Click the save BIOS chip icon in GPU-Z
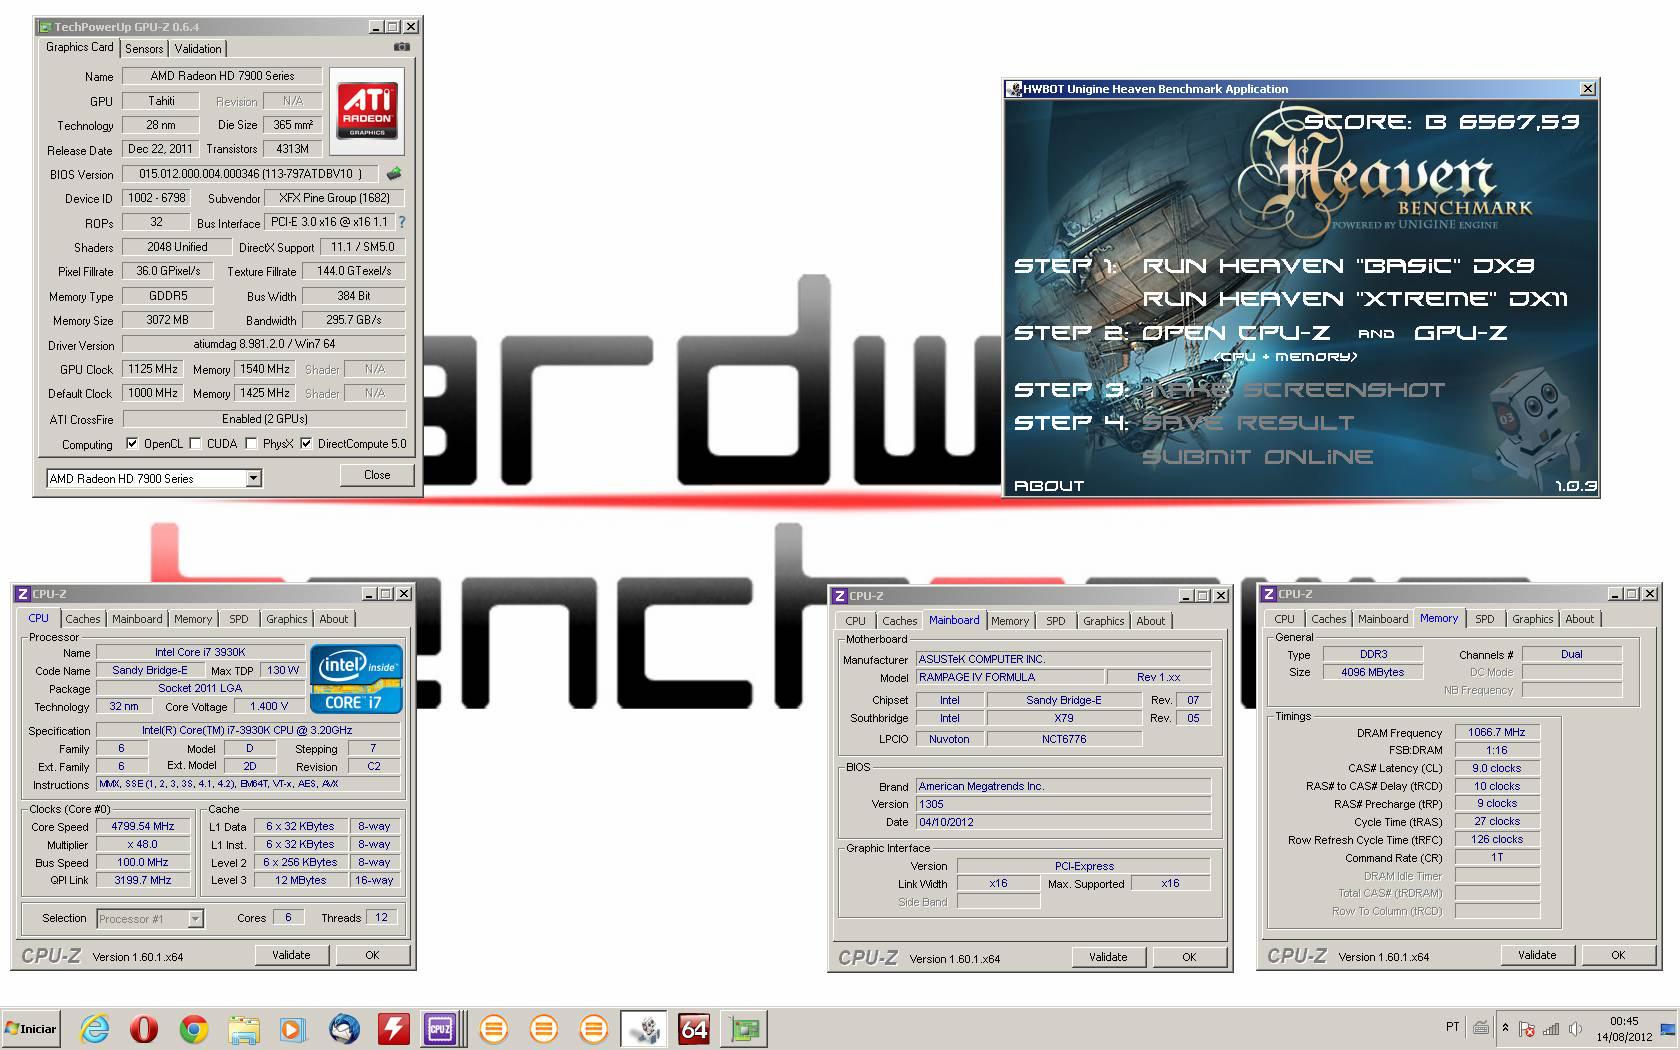 tap(394, 173)
